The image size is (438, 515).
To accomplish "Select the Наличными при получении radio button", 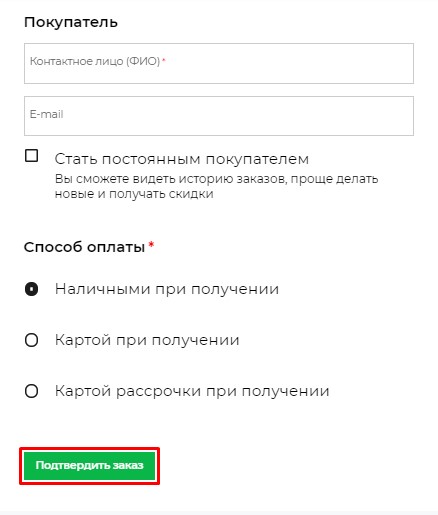I will (31, 289).
